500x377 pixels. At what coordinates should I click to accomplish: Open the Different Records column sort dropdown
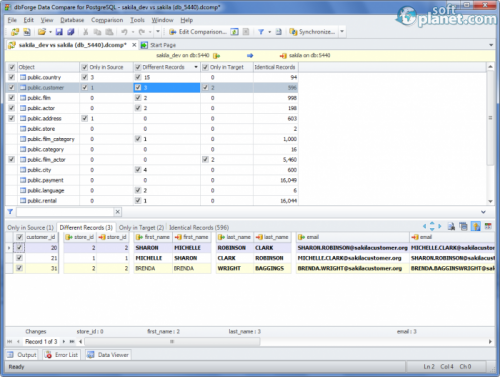[196, 67]
